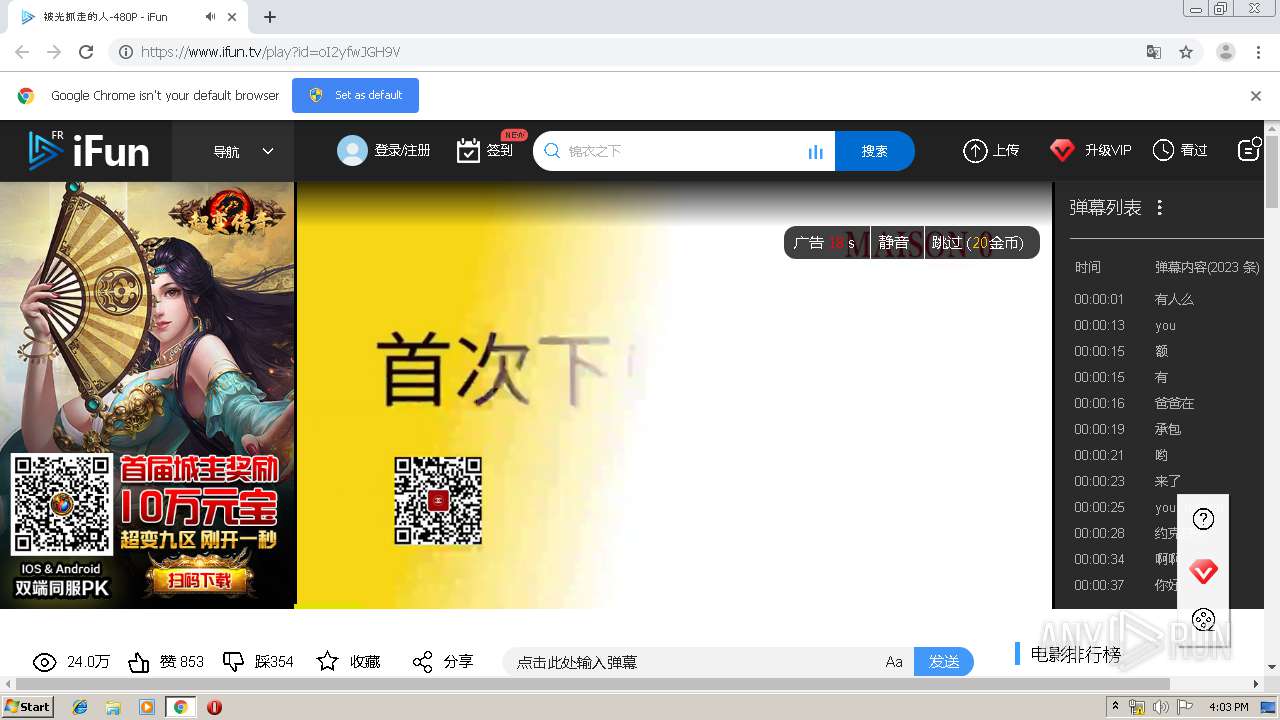This screenshot has width=1280, height=720.
Task: Click the iFun logo
Action: click(x=88, y=151)
